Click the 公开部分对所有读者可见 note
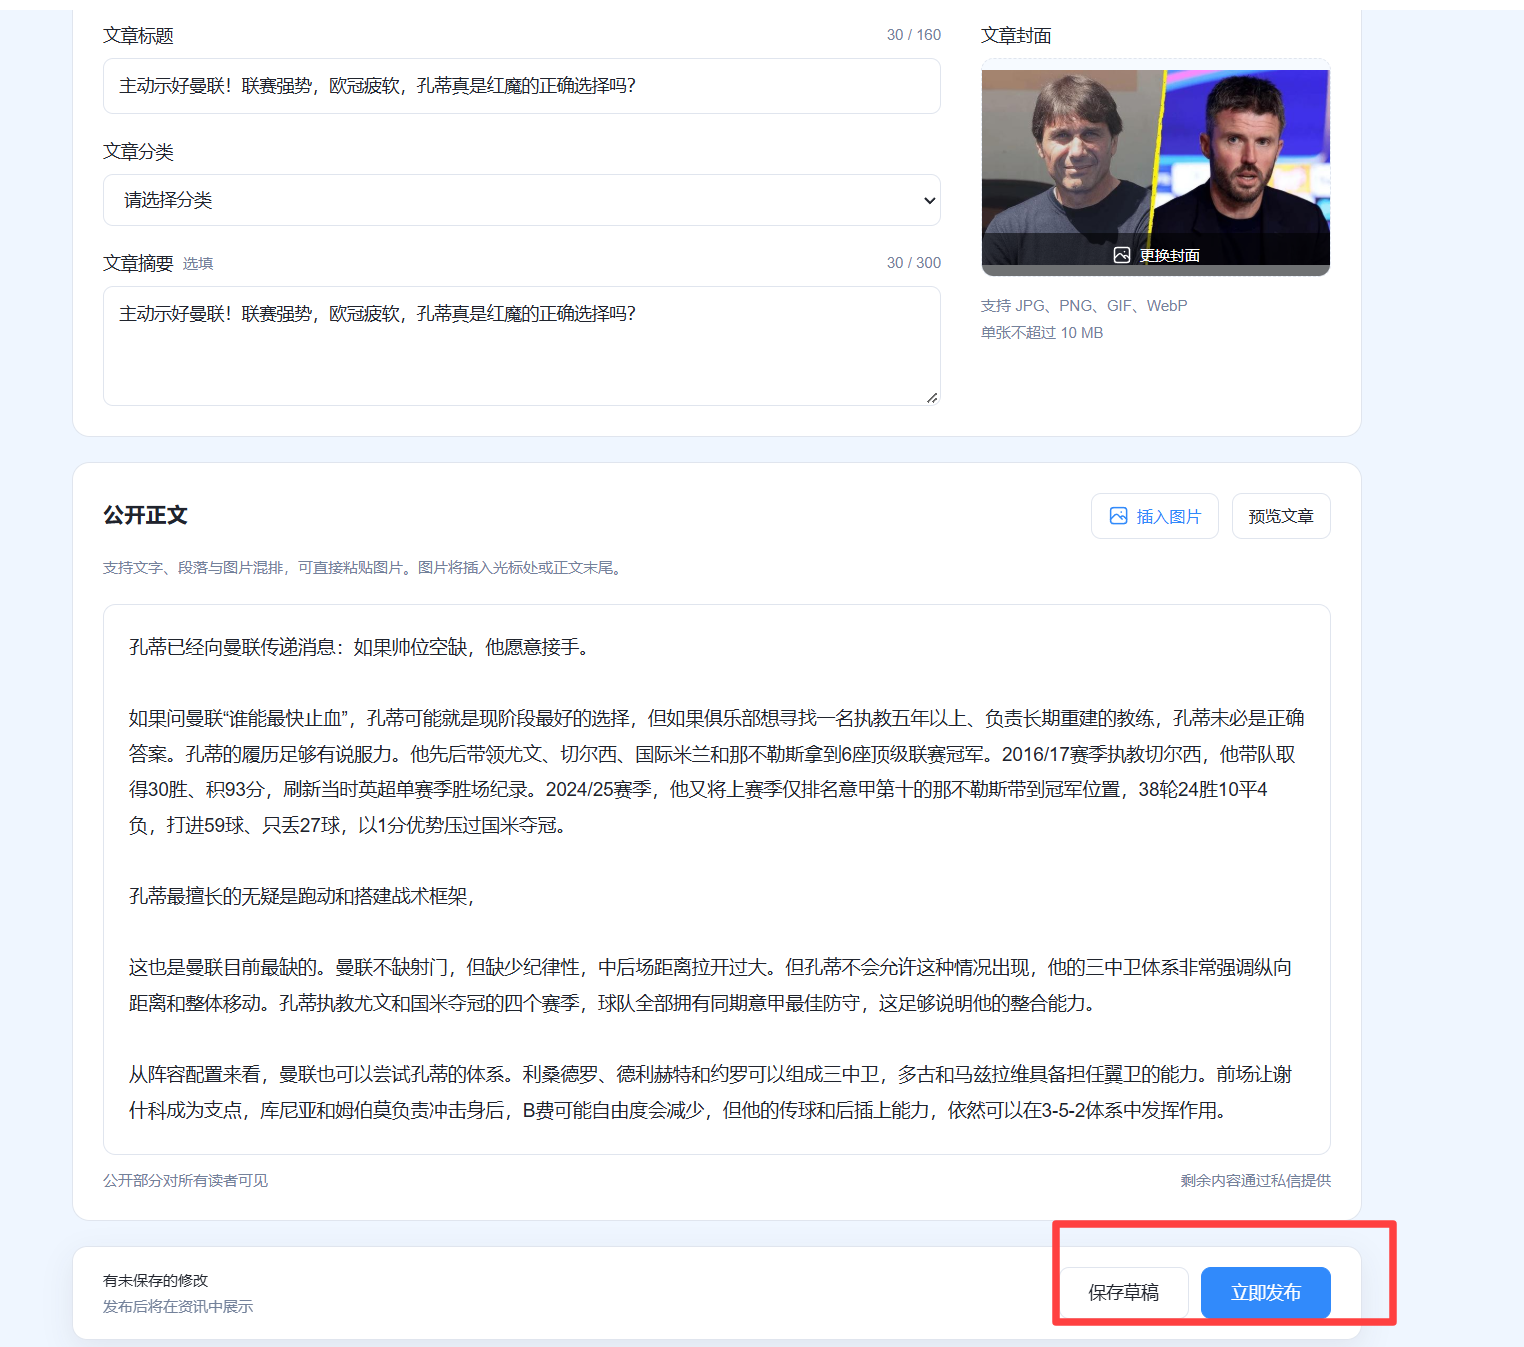Image resolution: width=1524 pixels, height=1347 pixels. (x=185, y=1181)
